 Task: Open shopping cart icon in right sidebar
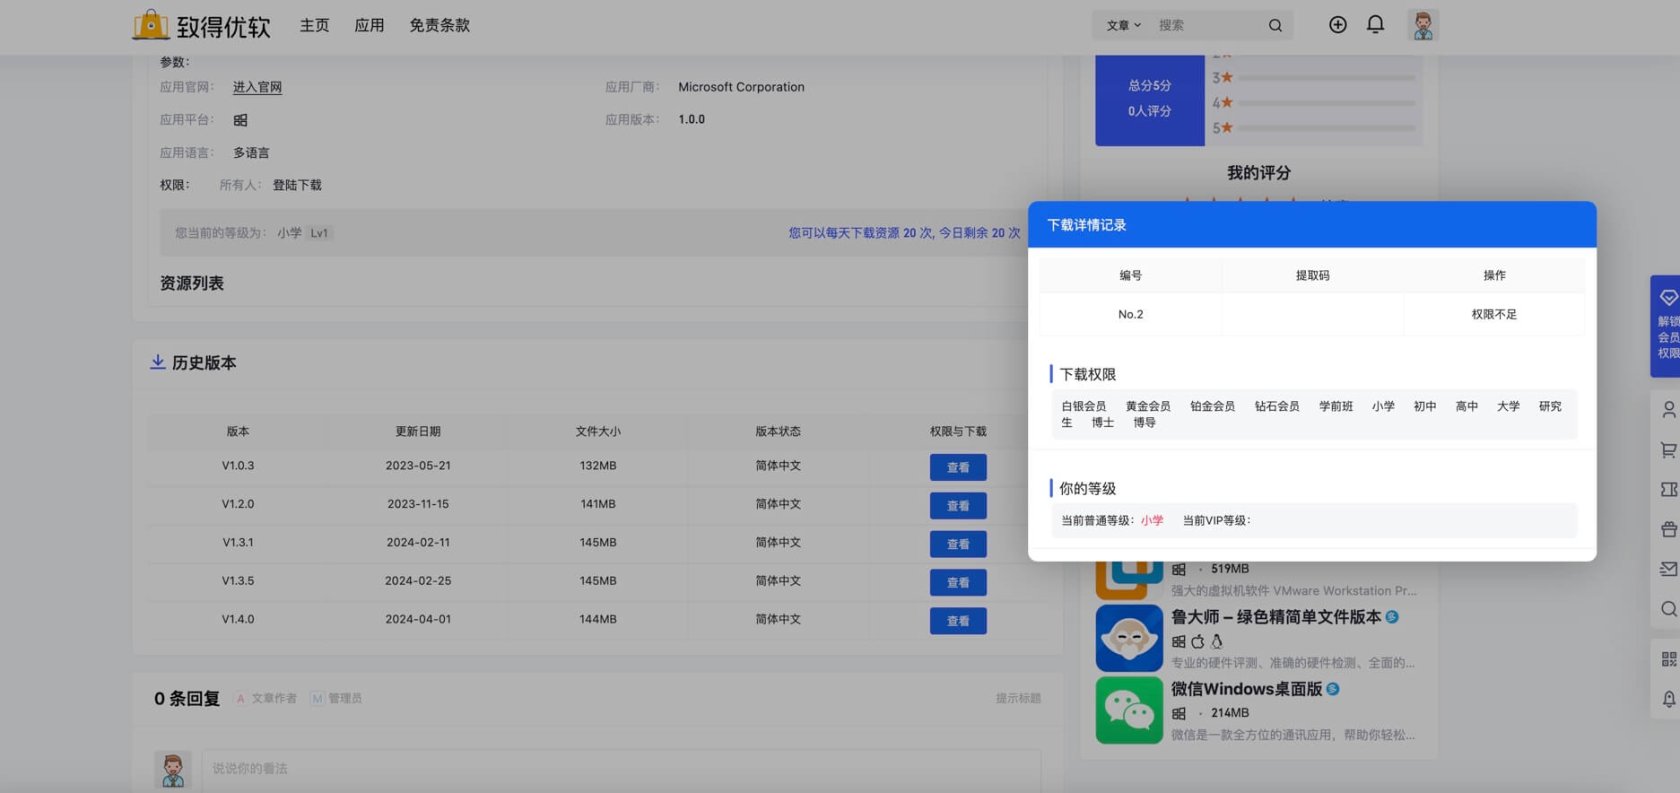[x=1668, y=450]
